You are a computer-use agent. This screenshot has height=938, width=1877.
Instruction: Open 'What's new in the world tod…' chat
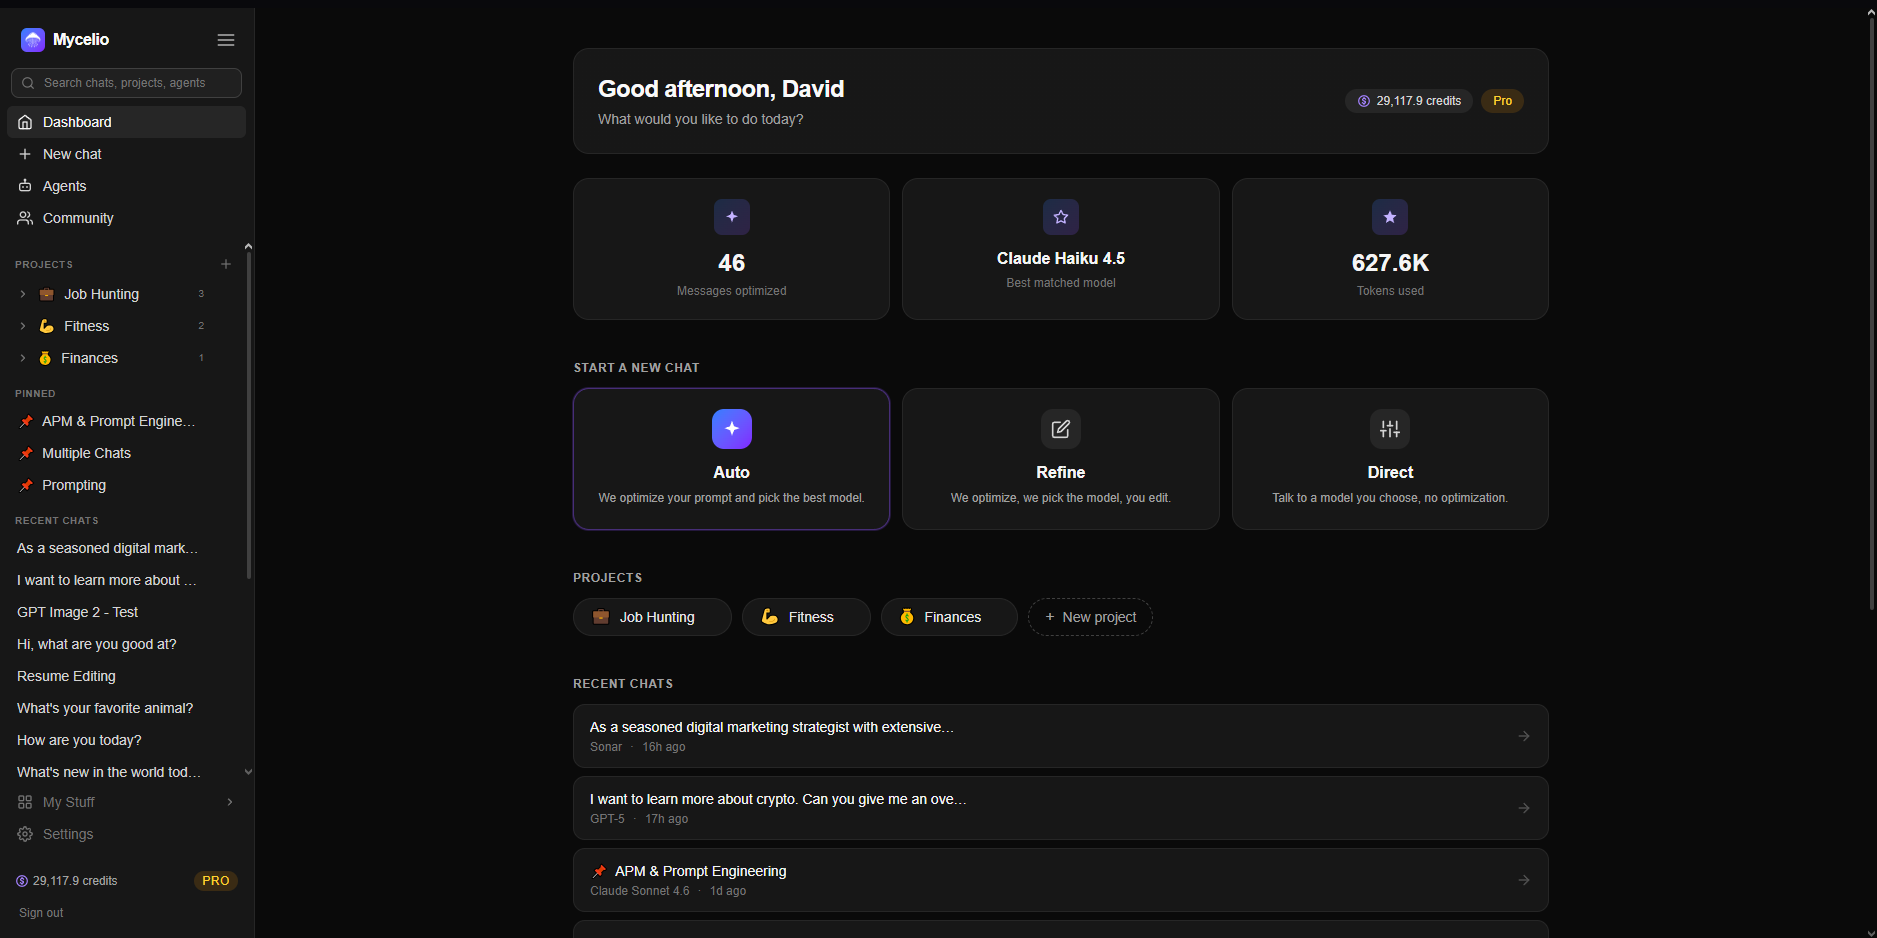(x=108, y=772)
